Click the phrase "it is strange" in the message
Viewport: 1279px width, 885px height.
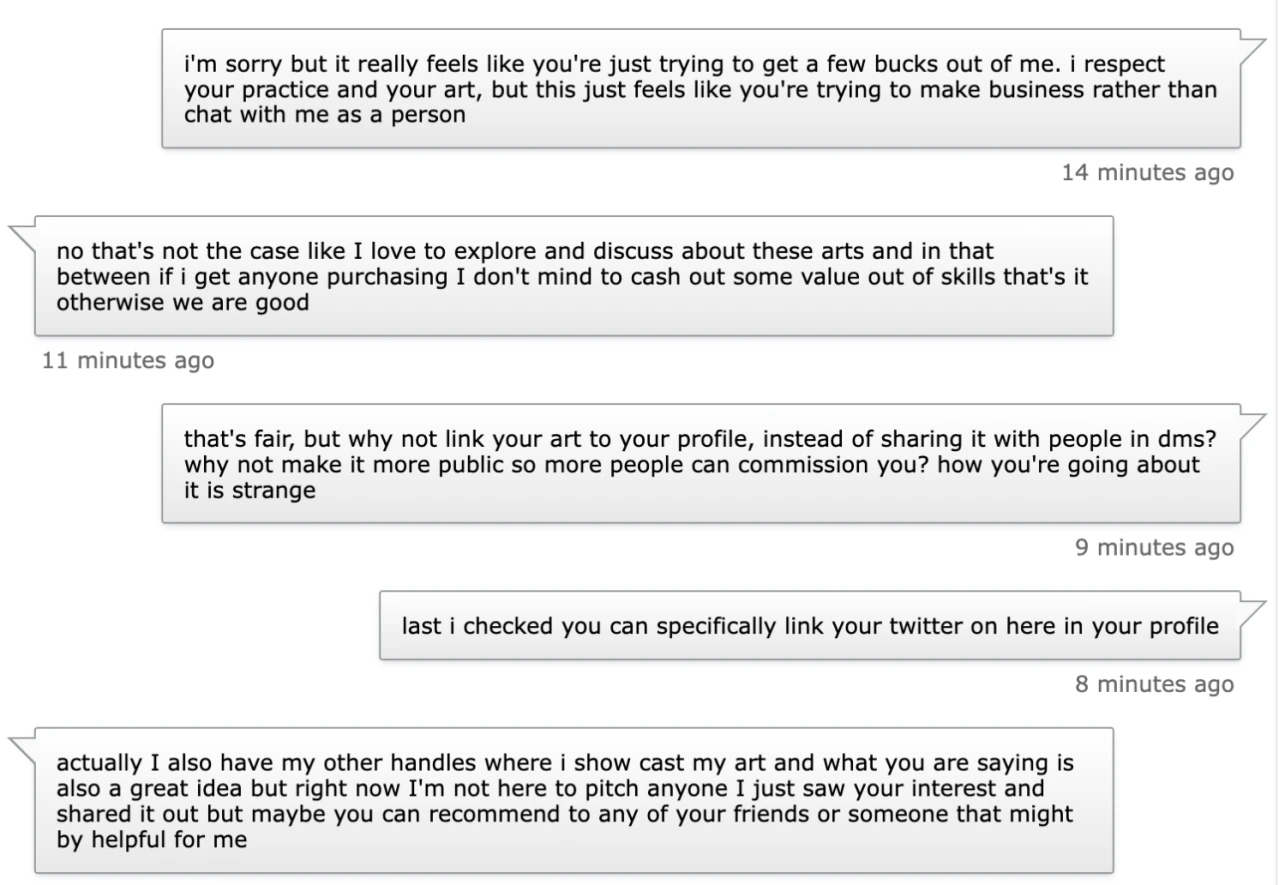pos(250,491)
